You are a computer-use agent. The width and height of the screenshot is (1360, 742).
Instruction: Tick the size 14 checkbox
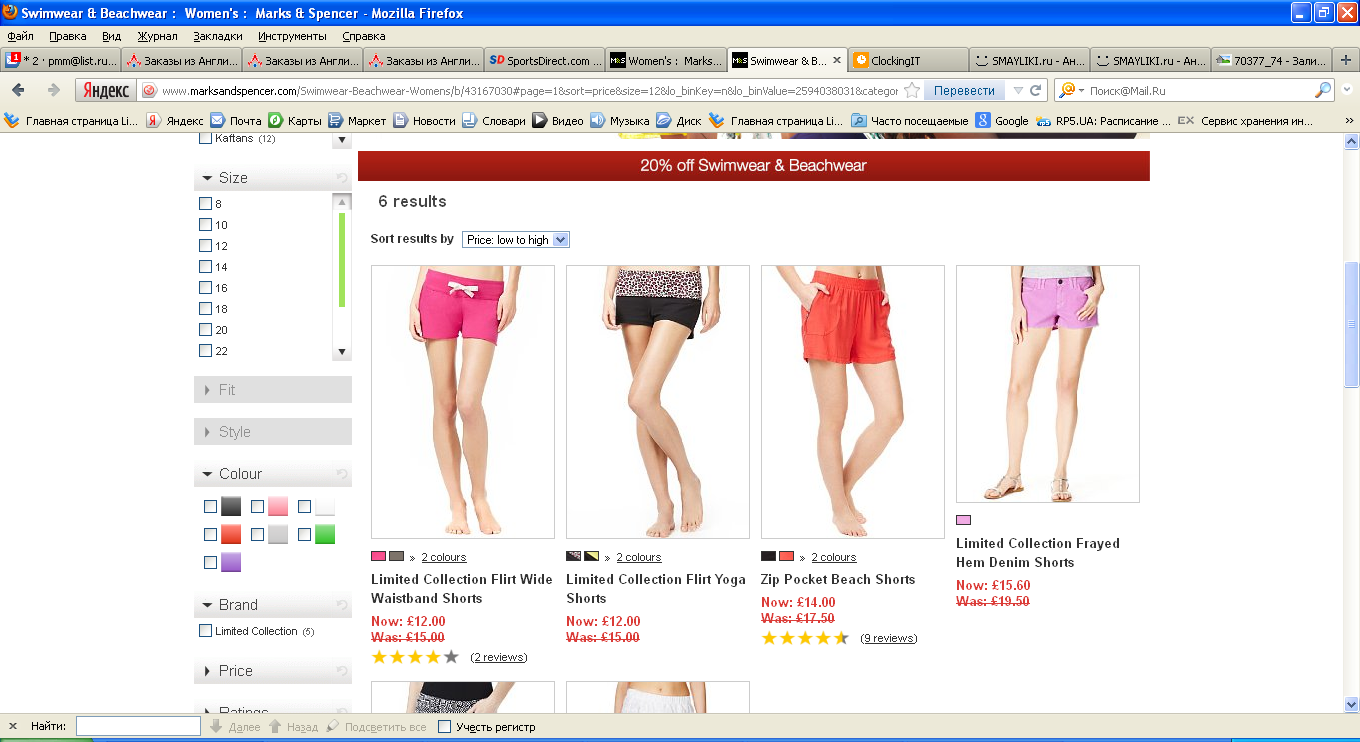(205, 267)
